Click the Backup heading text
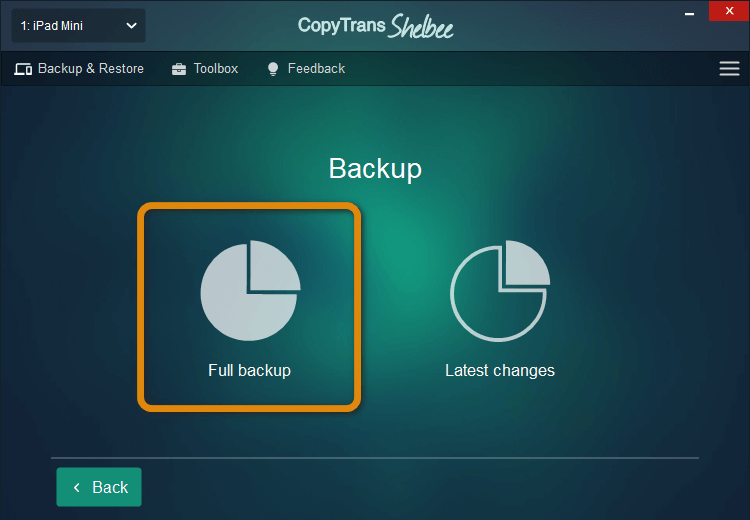Viewport: 750px width, 520px height. tap(375, 169)
